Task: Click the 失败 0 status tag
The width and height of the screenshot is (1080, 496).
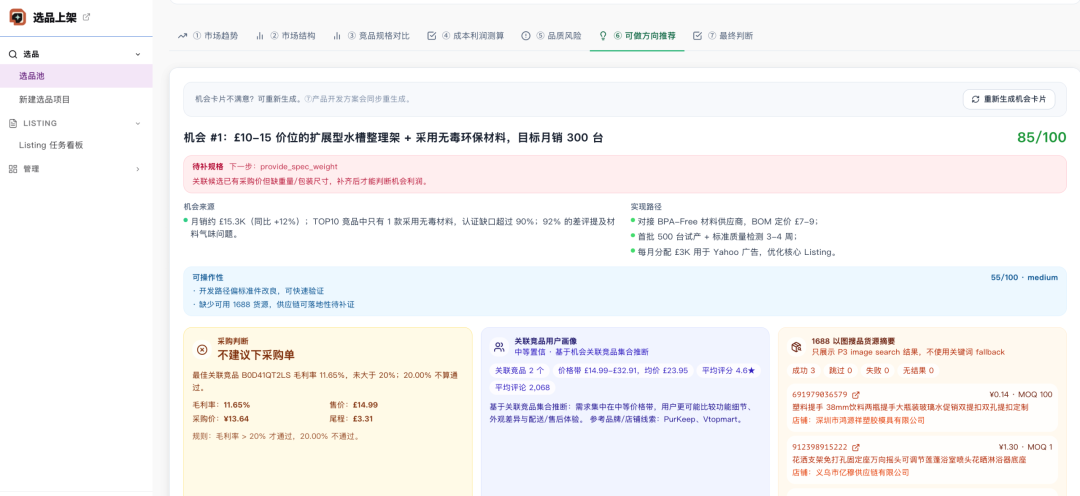Action: tap(878, 371)
